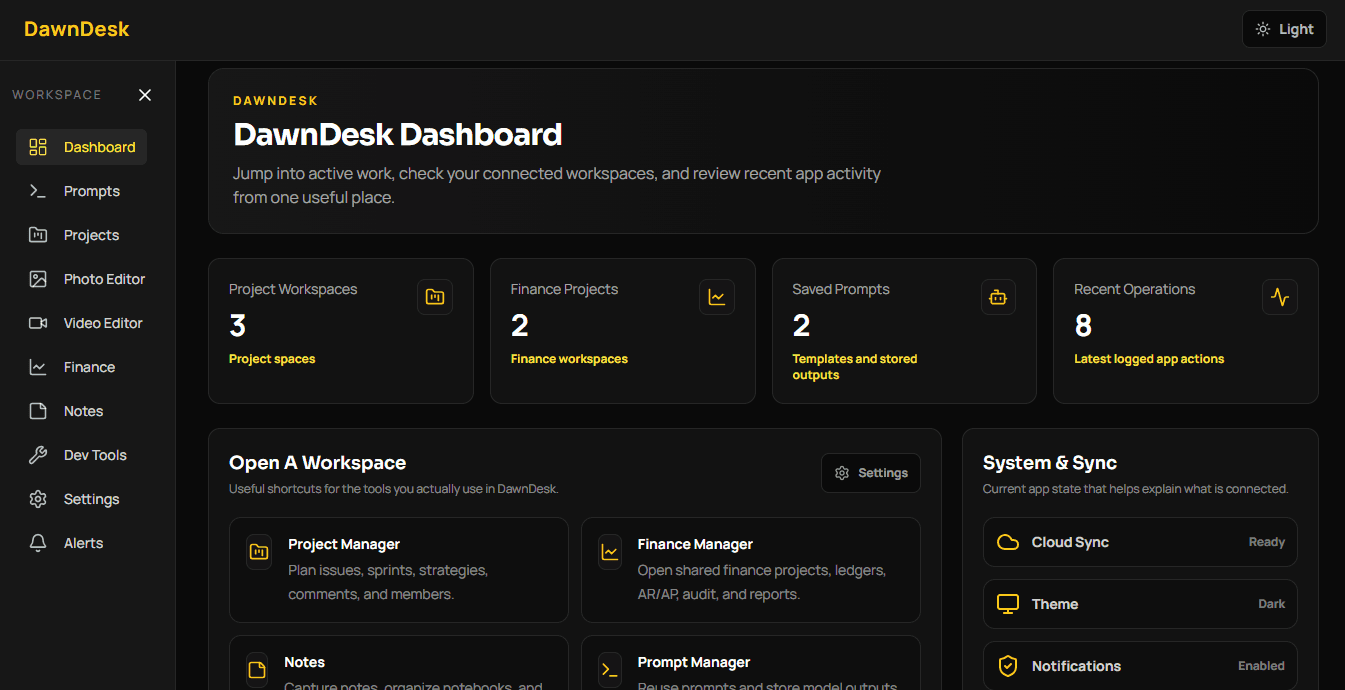The width and height of the screenshot is (1345, 690).
Task: Click the Theme Dark status row
Action: (x=1140, y=604)
